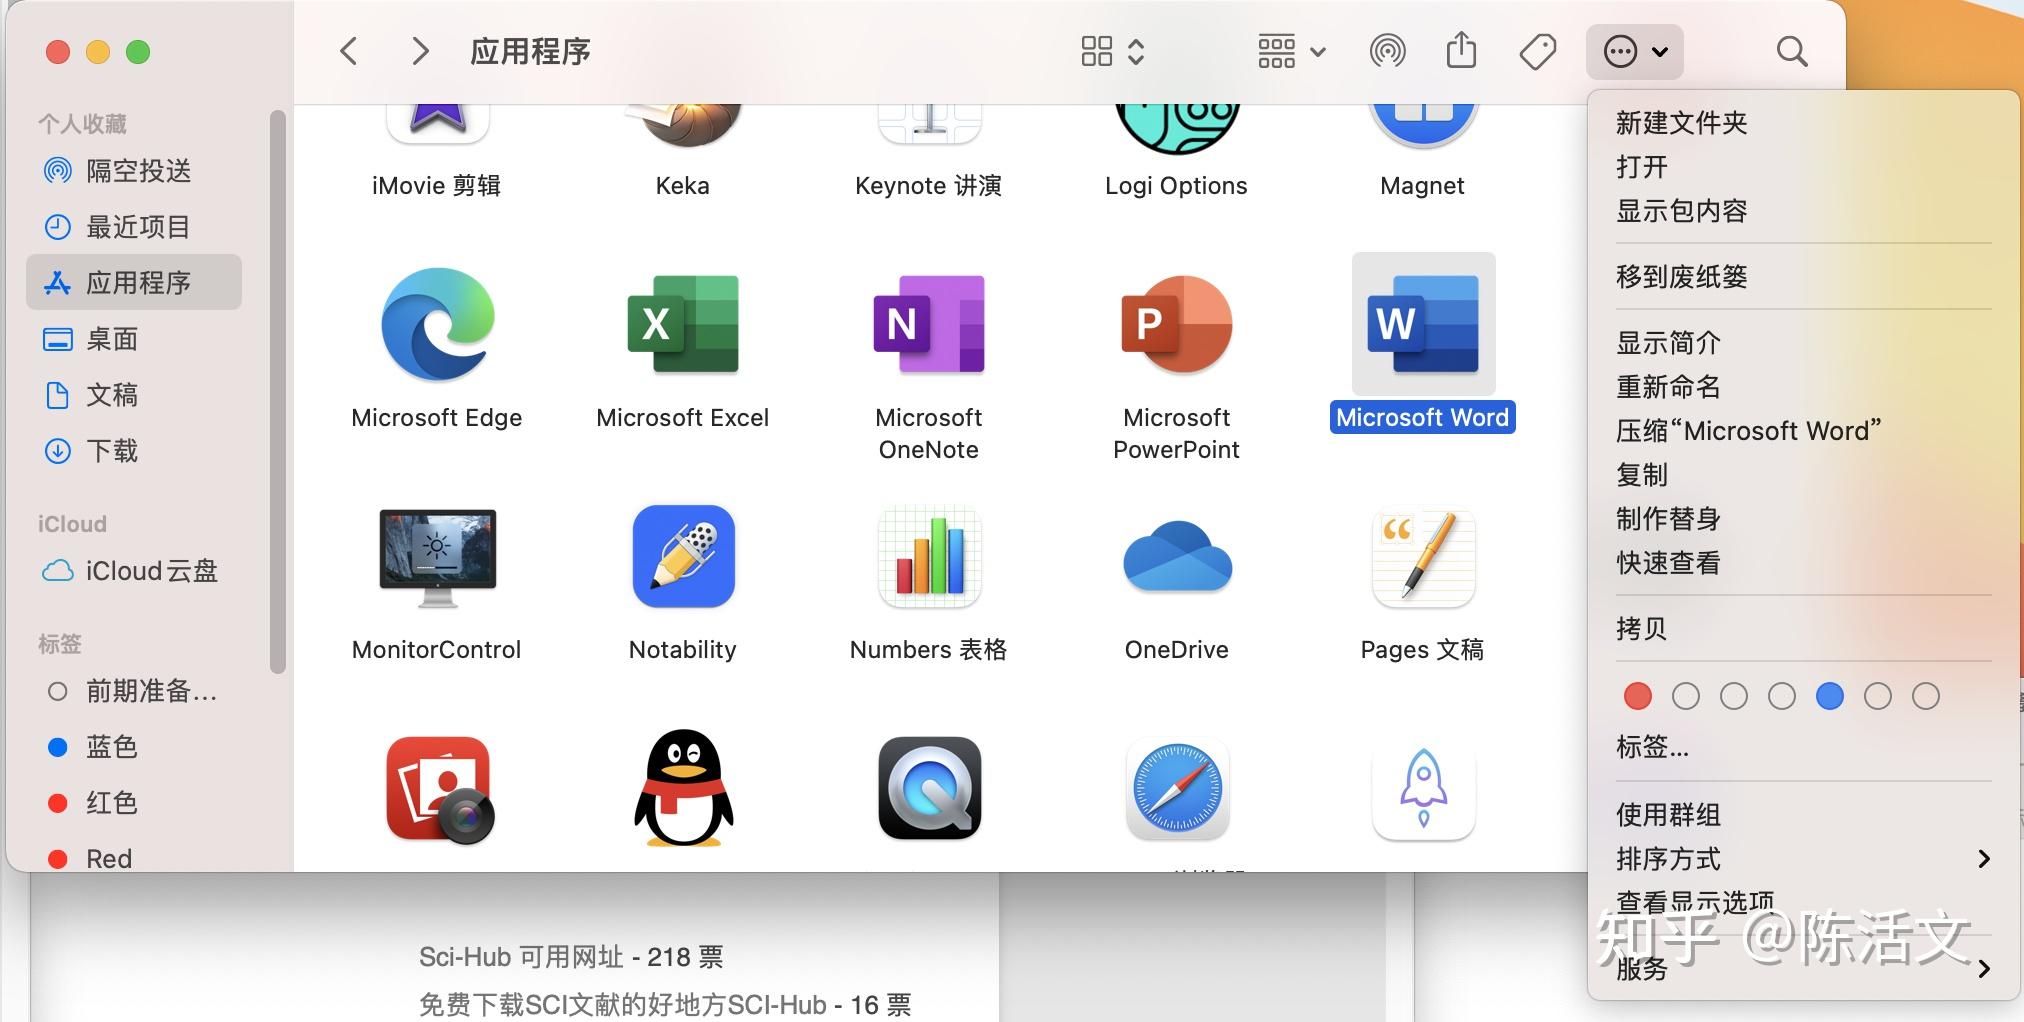Image resolution: width=2024 pixels, height=1022 pixels.
Task: Click the tag toolbar icon
Action: 1537,51
